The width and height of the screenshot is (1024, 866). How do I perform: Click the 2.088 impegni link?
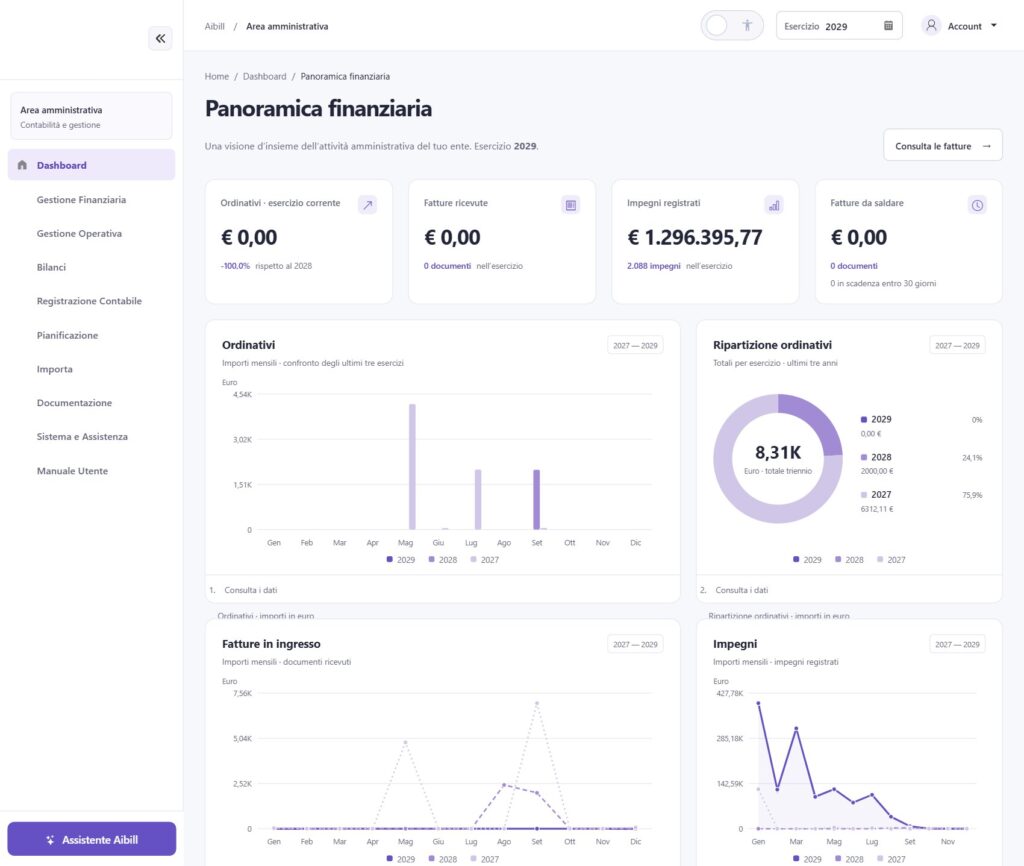[654, 266]
